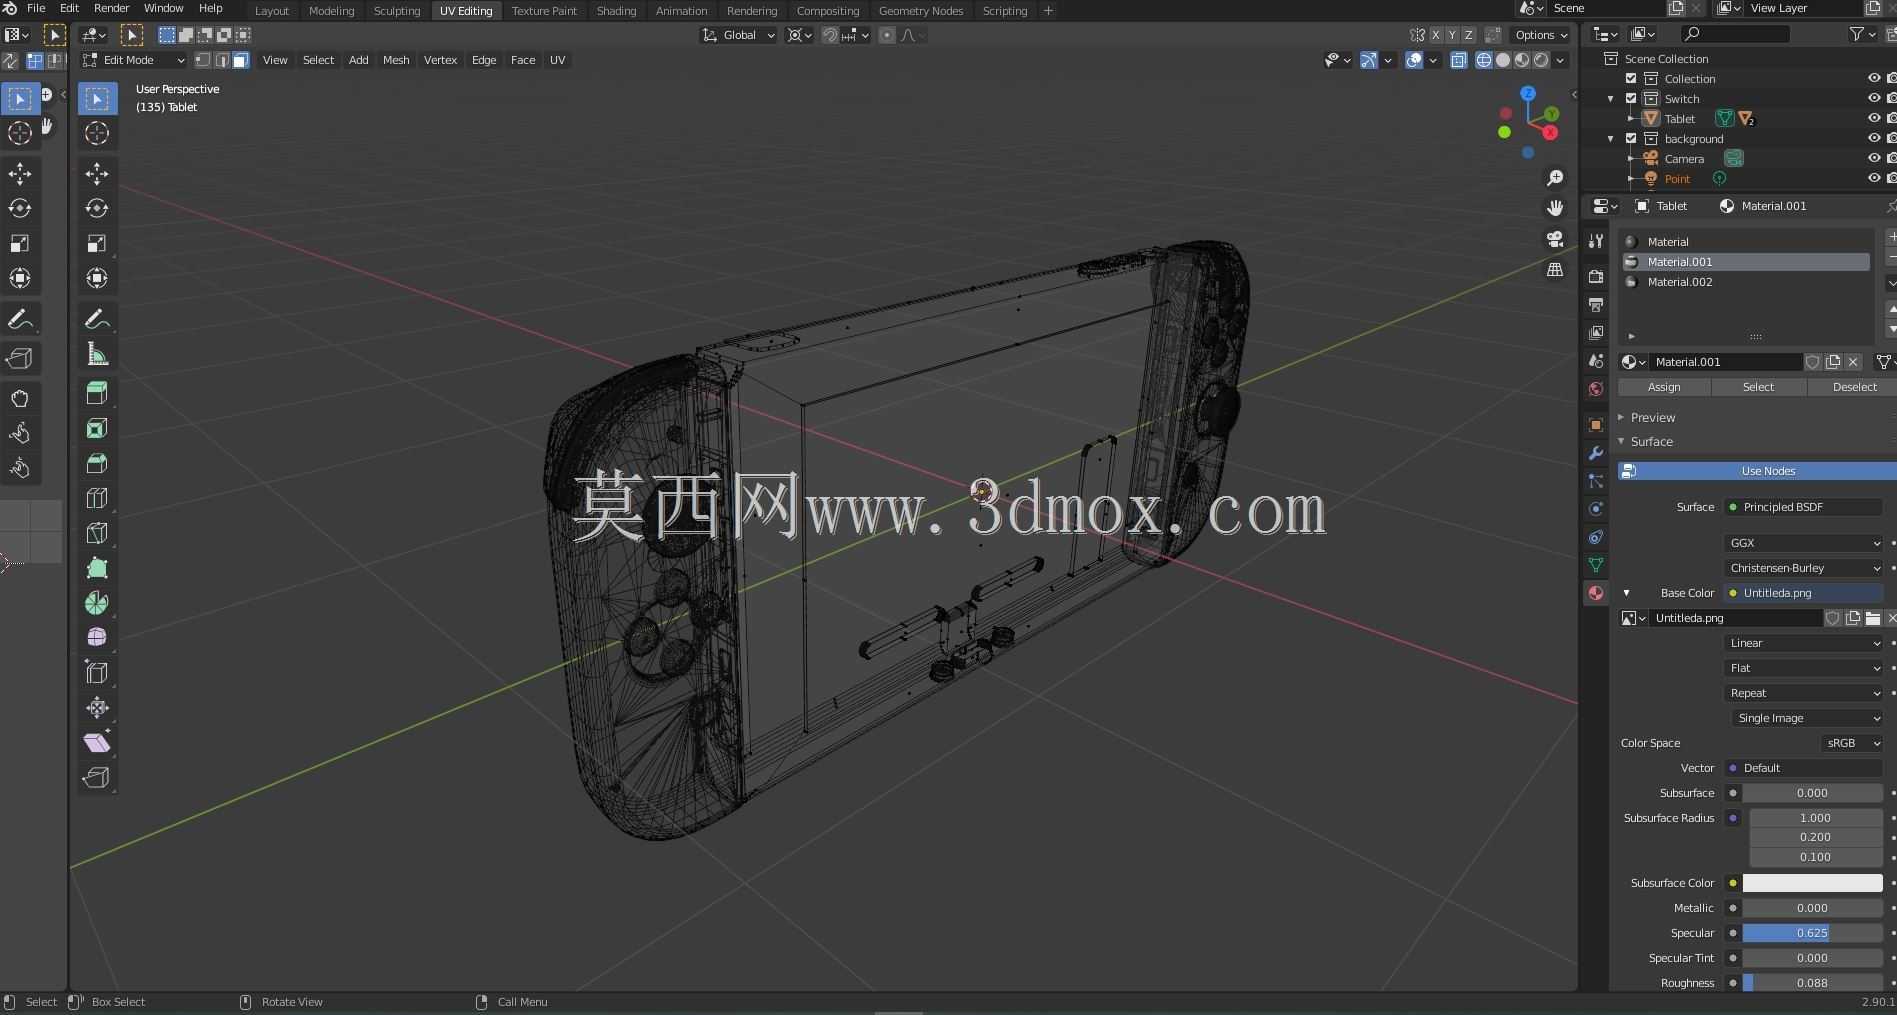Choose the Extrude Region tool
The height and width of the screenshot is (1015, 1897).
pyautogui.click(x=97, y=393)
